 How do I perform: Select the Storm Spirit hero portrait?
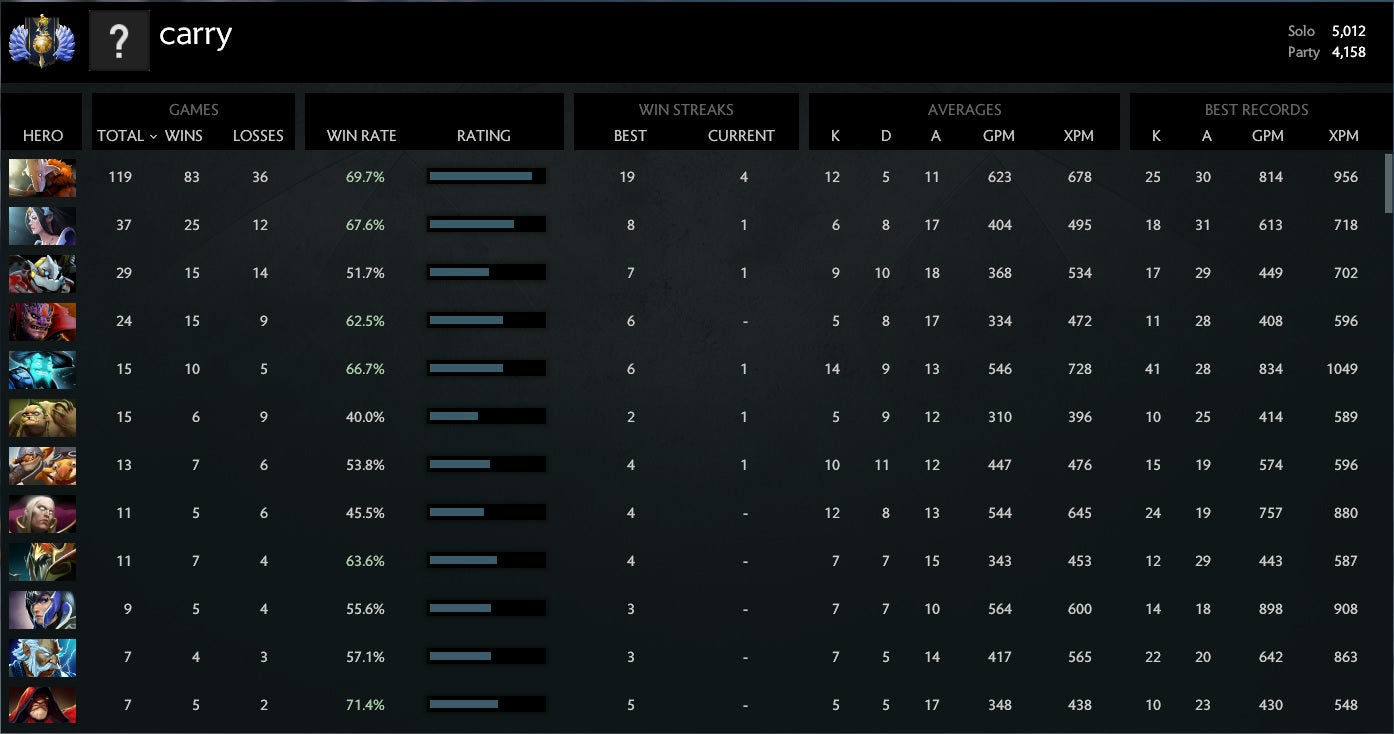42,369
